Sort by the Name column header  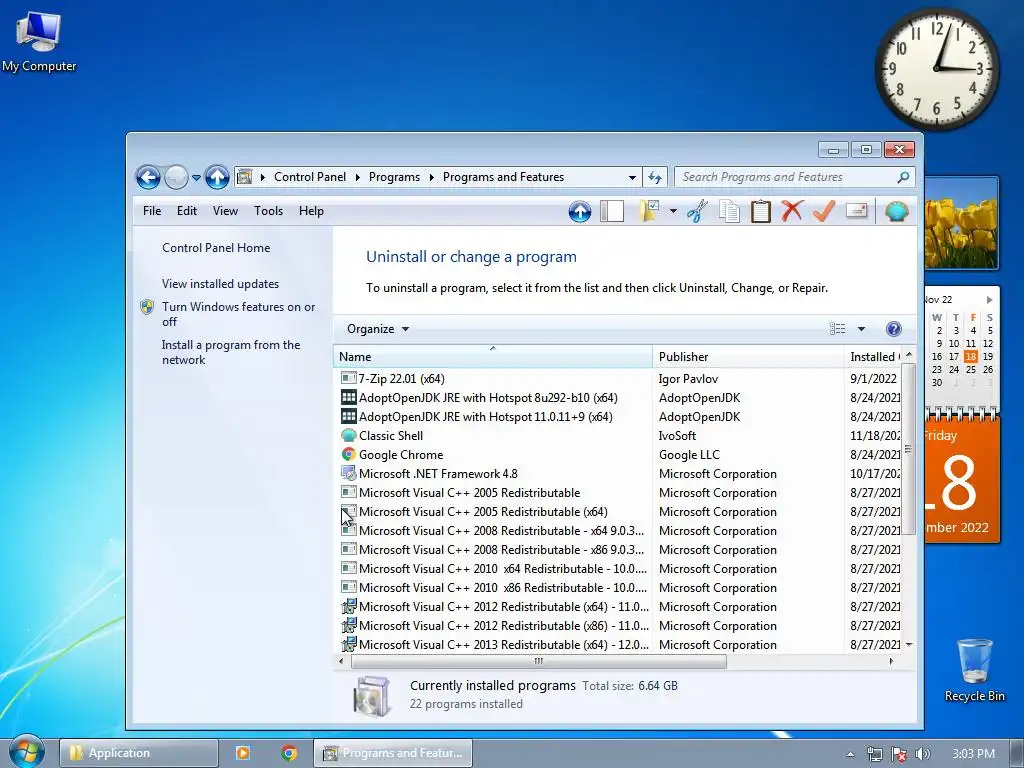492,357
